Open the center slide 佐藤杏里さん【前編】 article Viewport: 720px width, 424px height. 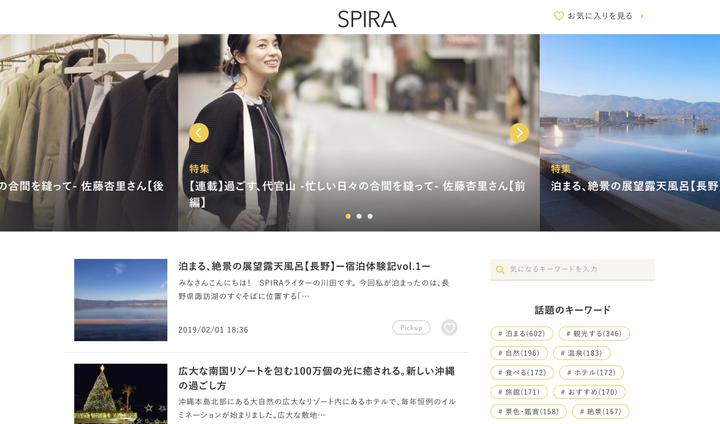359,132
